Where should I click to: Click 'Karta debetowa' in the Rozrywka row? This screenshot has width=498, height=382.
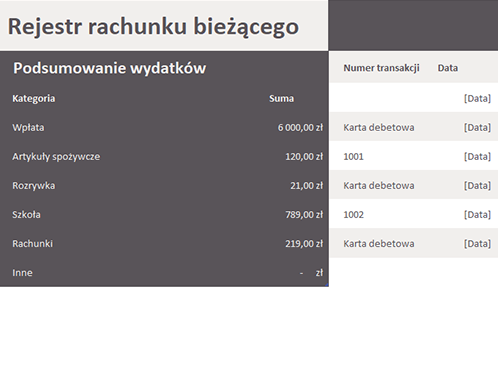[x=379, y=185]
